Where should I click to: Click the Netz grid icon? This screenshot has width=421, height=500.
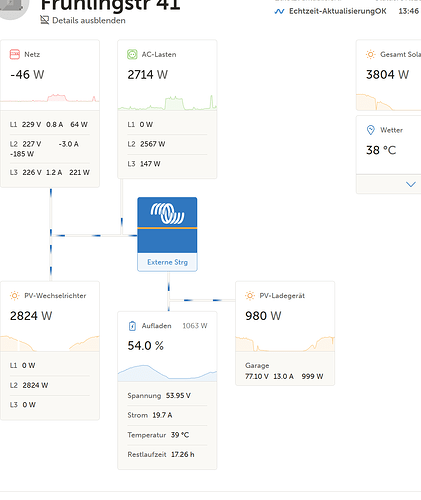pos(15,54)
